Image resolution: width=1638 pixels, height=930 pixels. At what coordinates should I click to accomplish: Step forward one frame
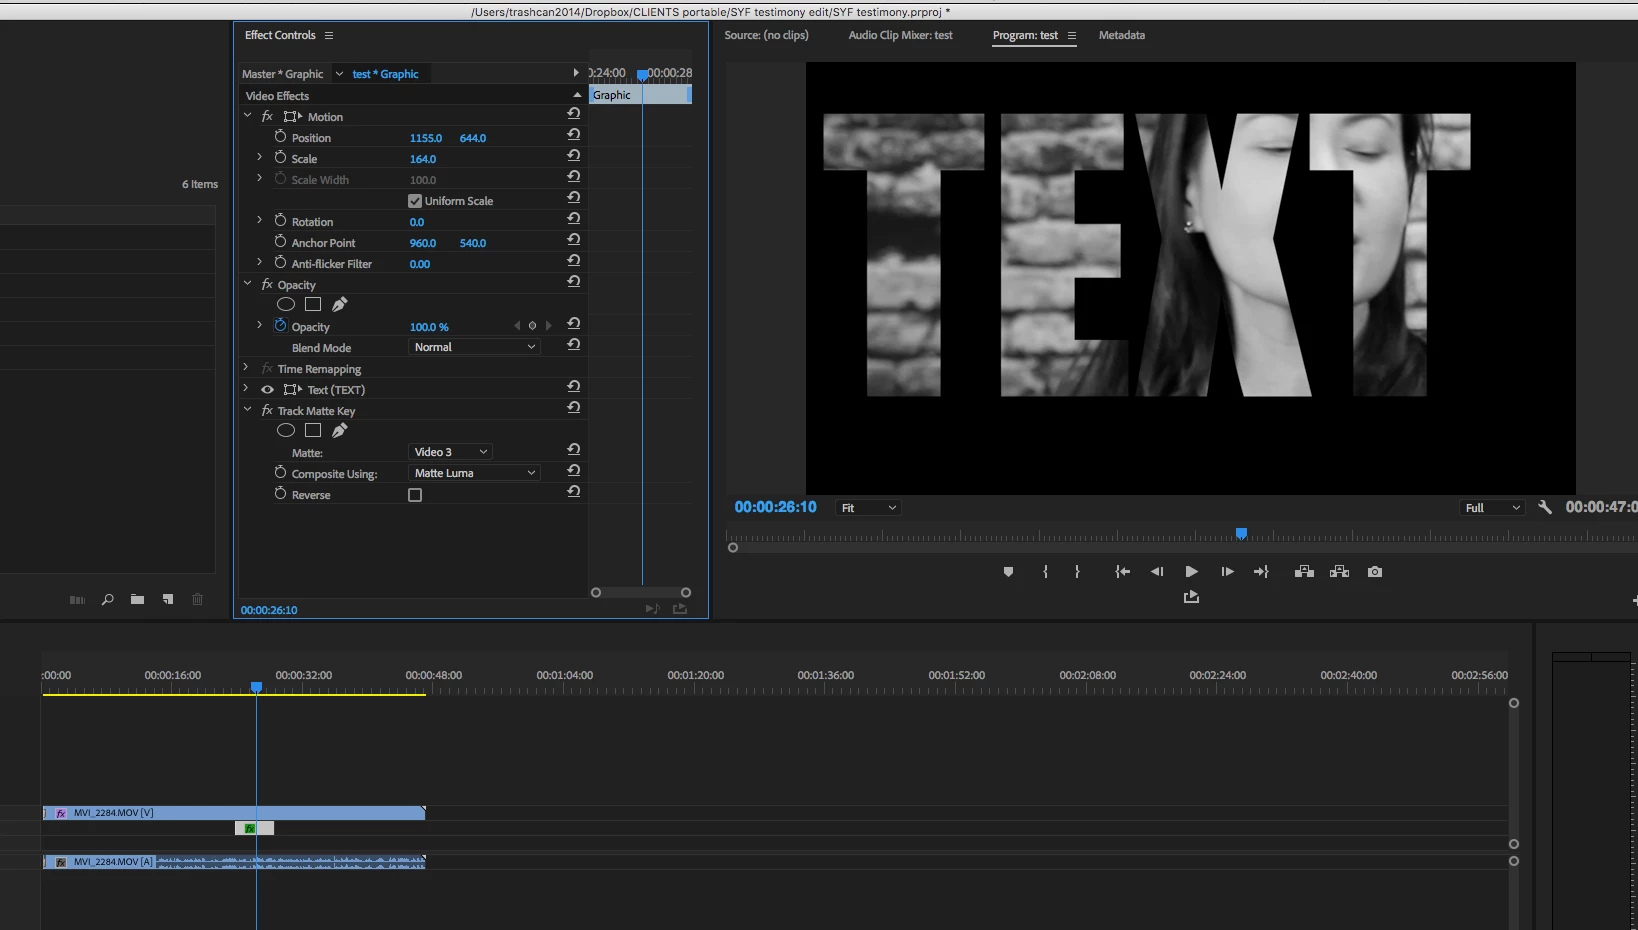coord(1227,572)
